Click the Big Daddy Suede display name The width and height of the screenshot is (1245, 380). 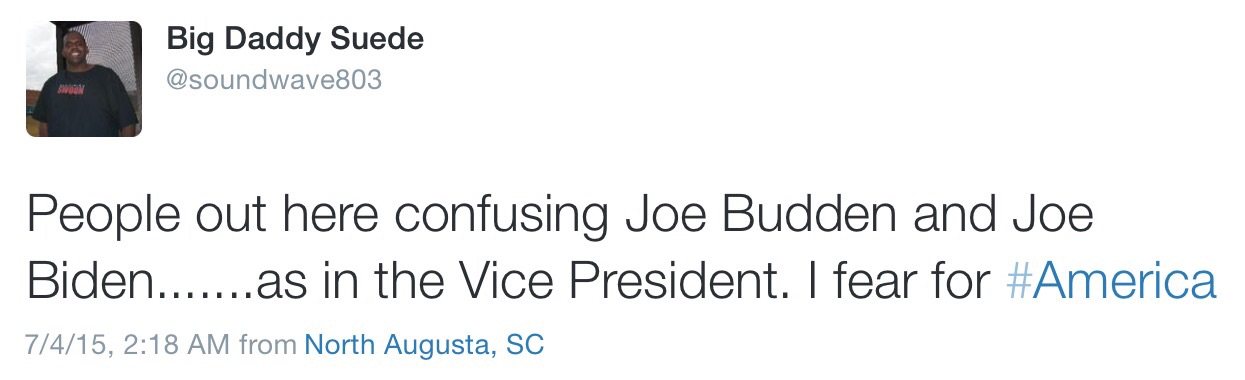tap(295, 40)
